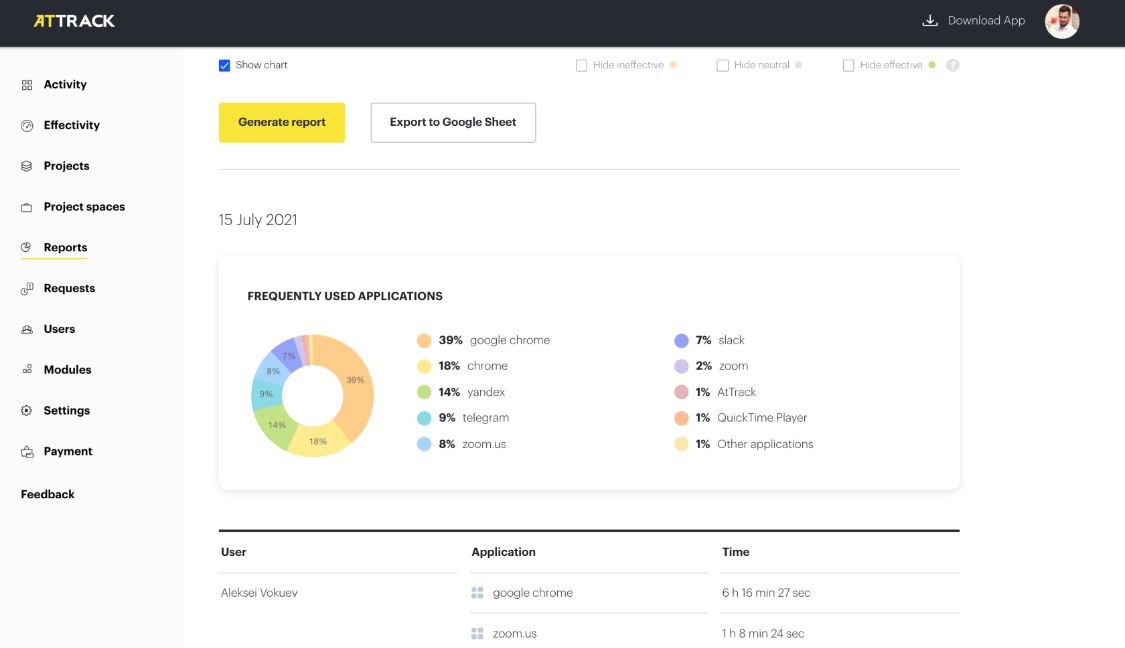Navigate to Modules
The height and width of the screenshot is (648, 1125).
[x=67, y=370]
